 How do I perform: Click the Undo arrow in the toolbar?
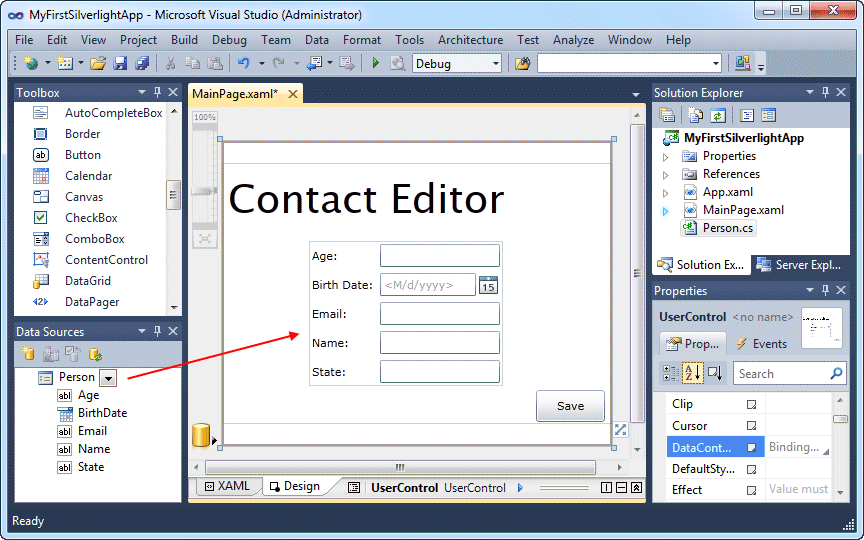point(244,63)
